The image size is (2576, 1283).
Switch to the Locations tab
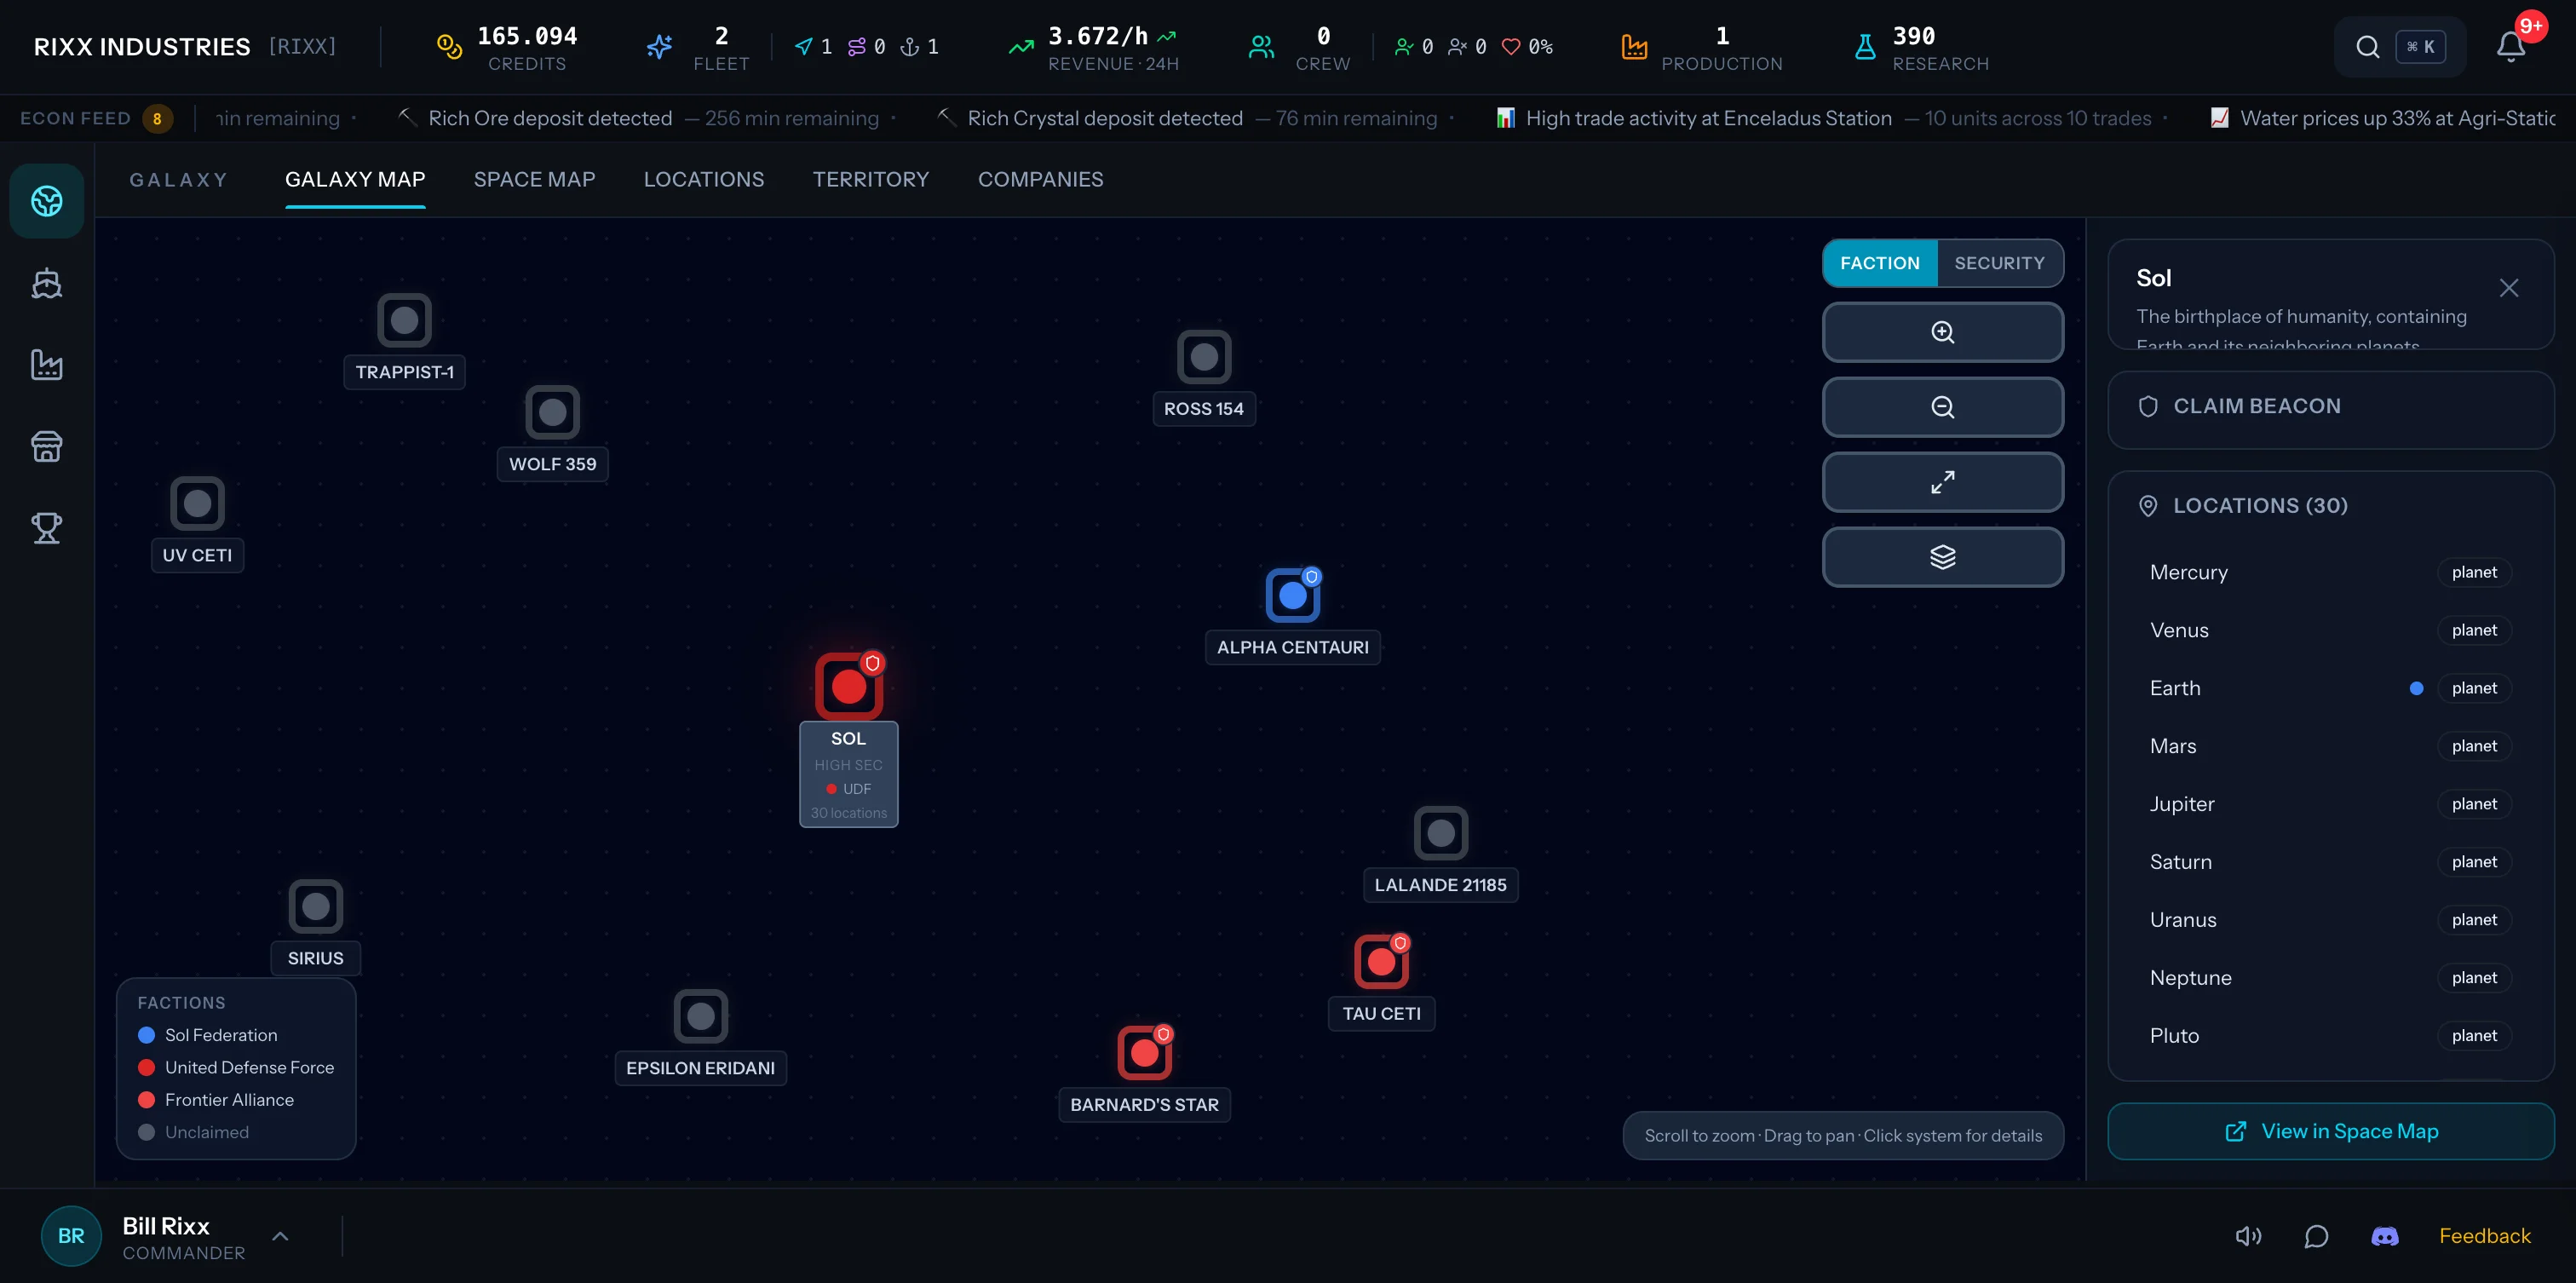pos(703,180)
